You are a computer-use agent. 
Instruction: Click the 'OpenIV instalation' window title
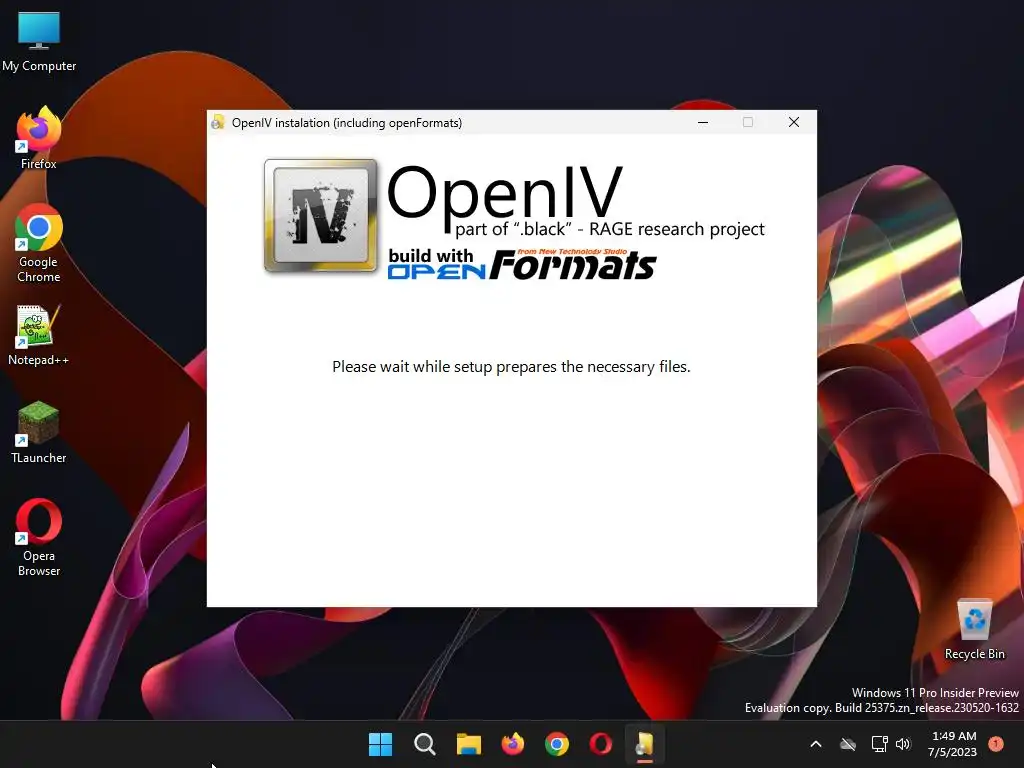pyautogui.click(x=347, y=123)
